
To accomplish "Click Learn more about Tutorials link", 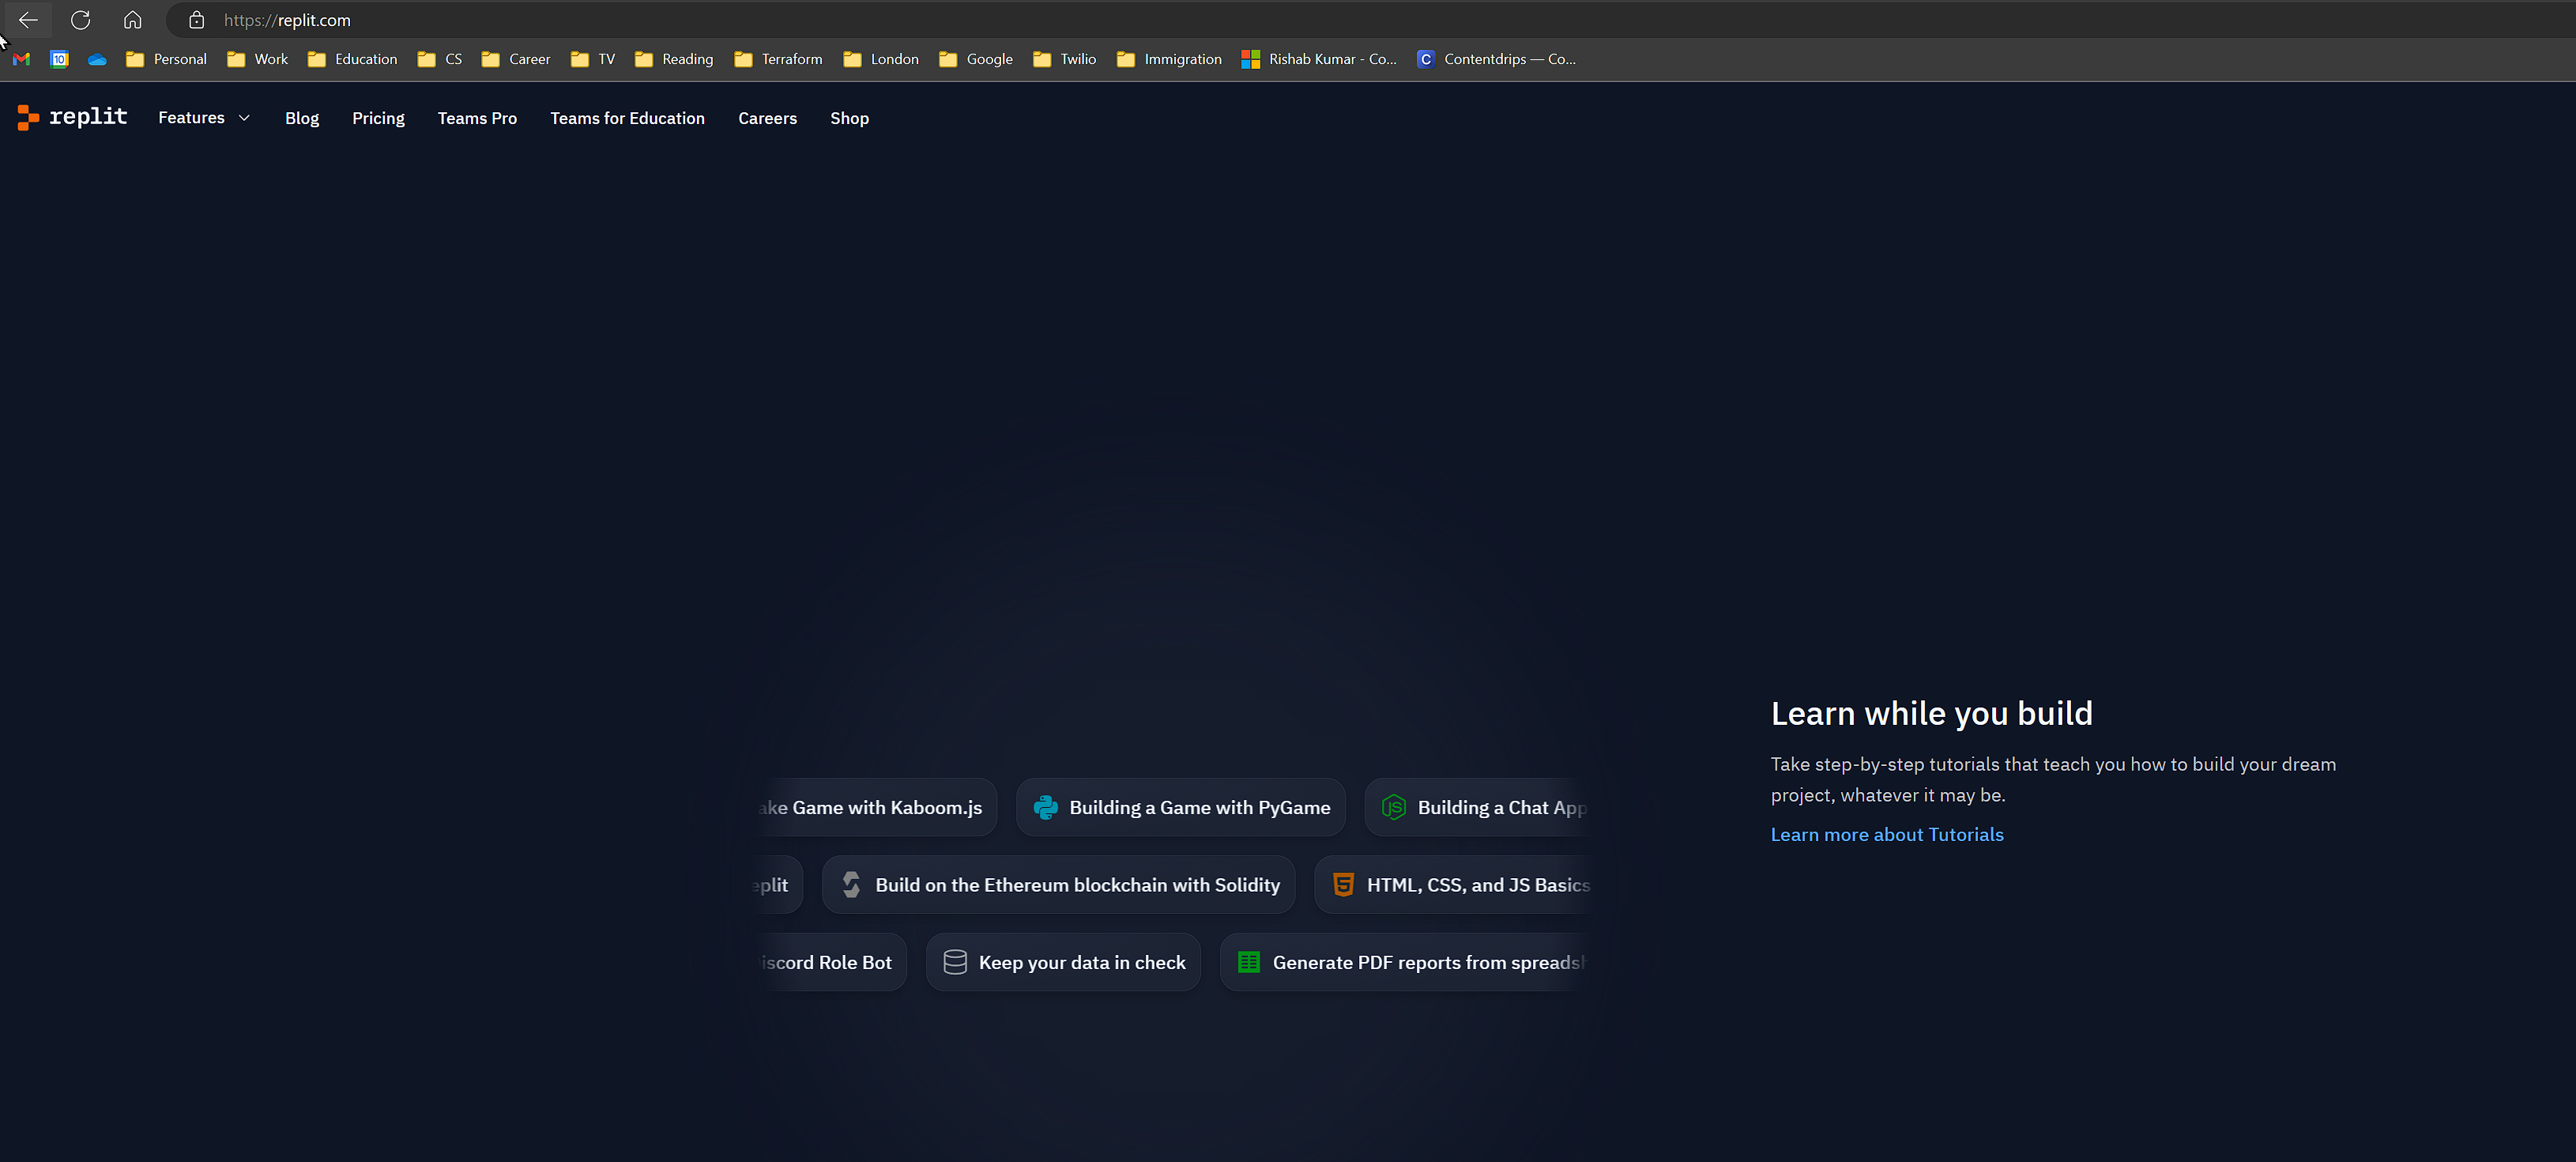I will click(x=1886, y=834).
